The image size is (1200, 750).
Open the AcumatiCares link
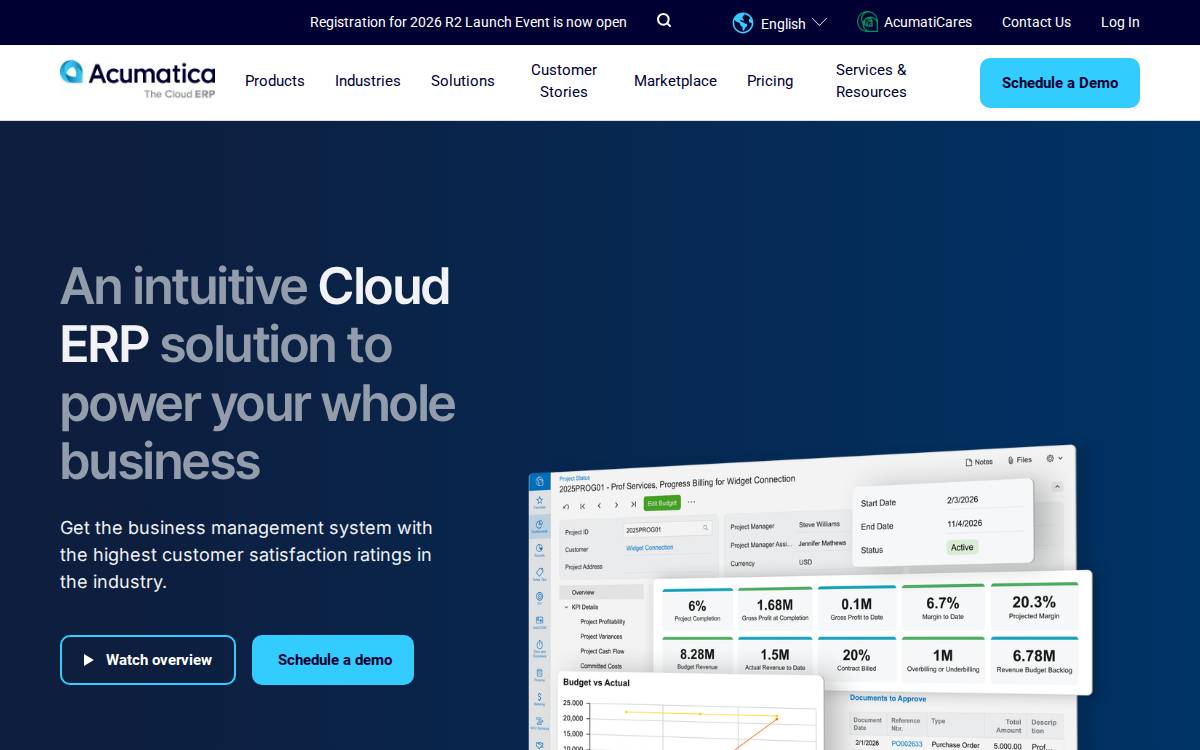(915, 22)
